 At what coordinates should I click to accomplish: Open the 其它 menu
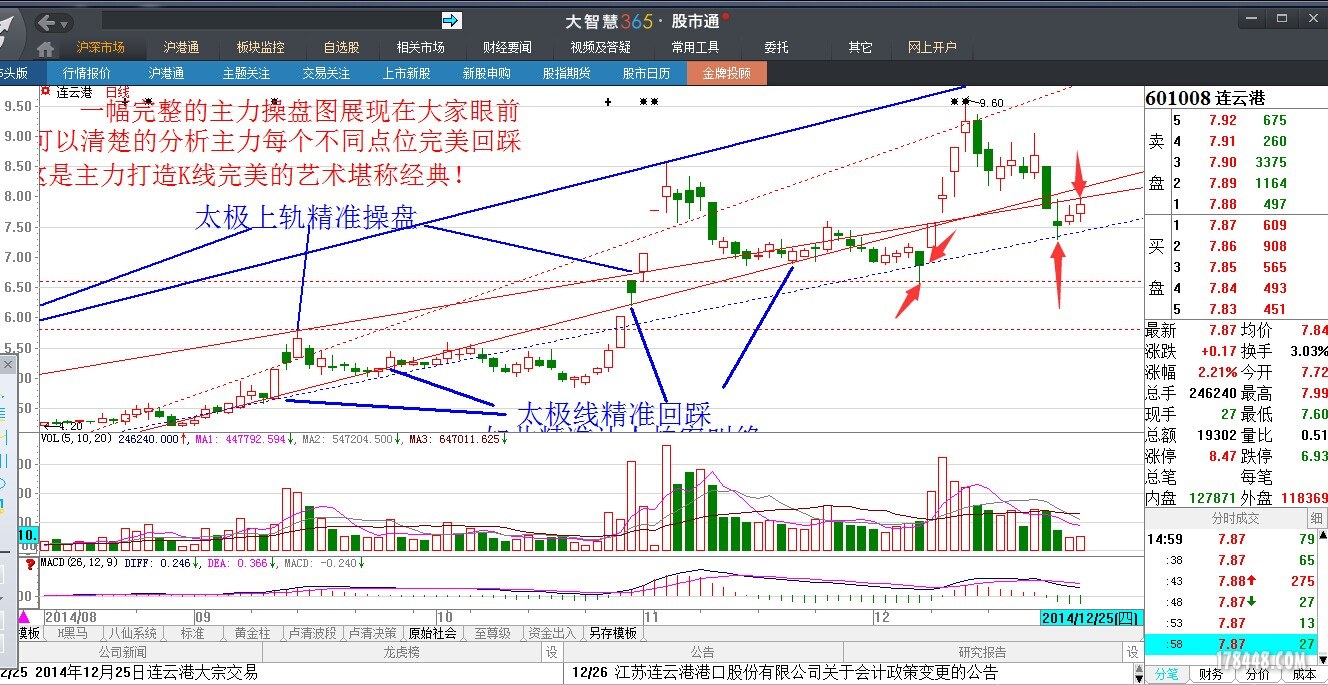[x=860, y=47]
